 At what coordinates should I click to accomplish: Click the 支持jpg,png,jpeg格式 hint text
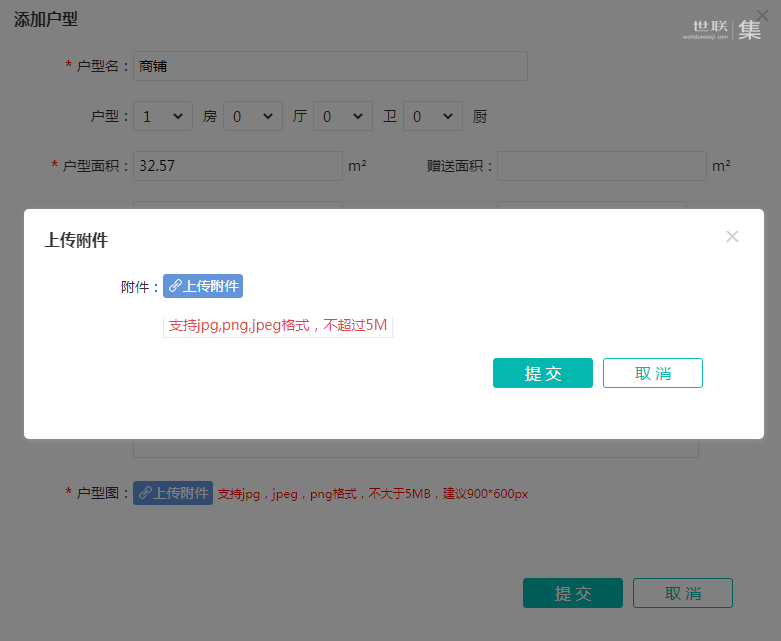point(278,325)
